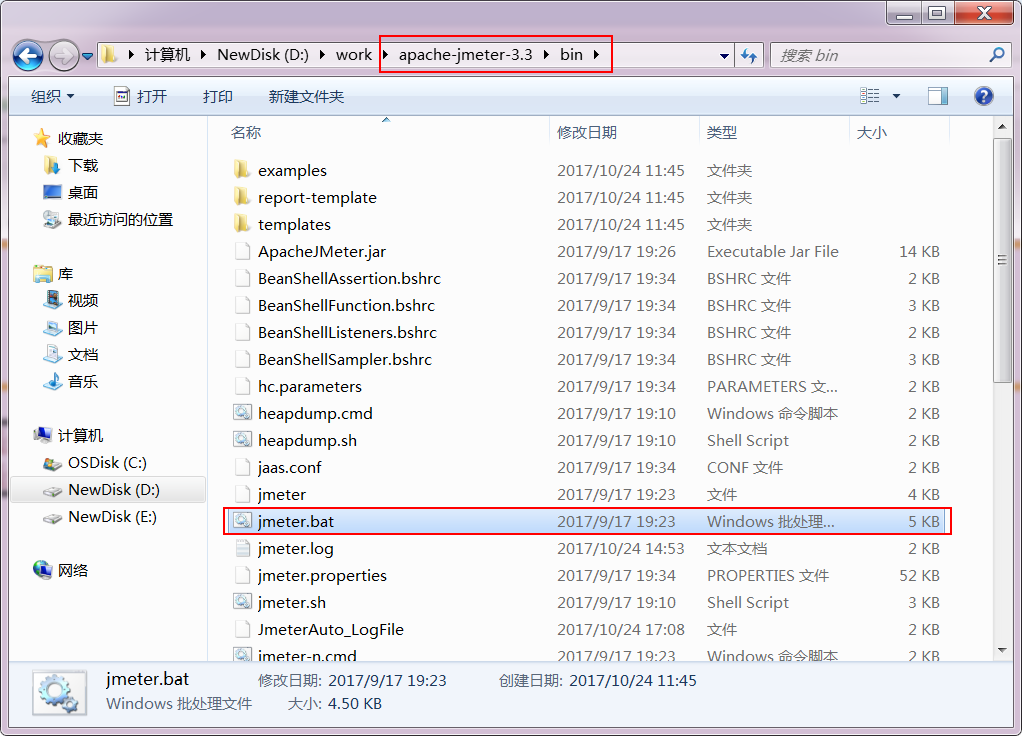Click the vertical scrollbar thumb of the file list
This screenshot has height=736, width=1022.
[x=1002, y=260]
